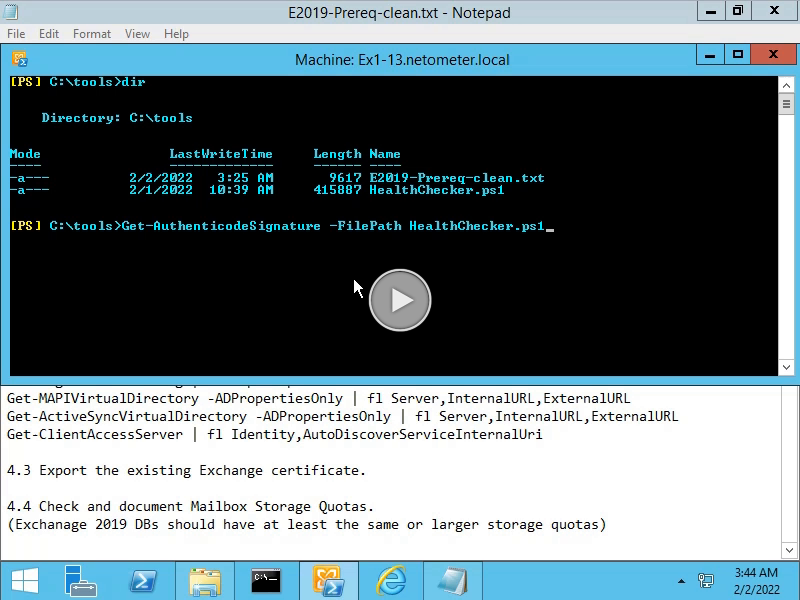Open the Windows Start button
800x600 pixels.
24,580
